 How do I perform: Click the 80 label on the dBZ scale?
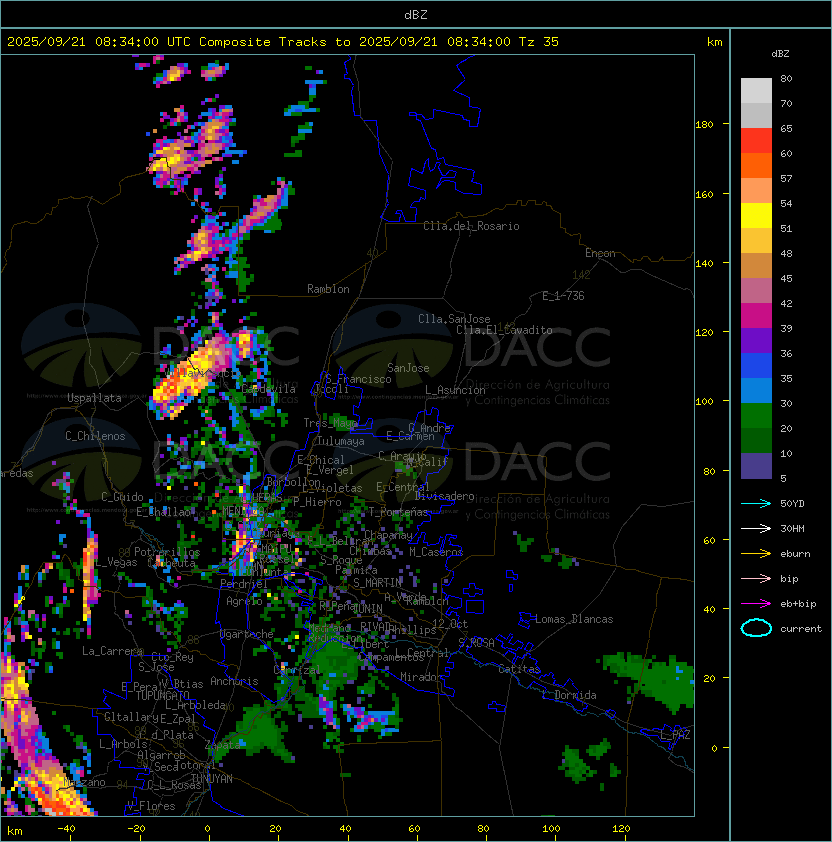click(786, 78)
